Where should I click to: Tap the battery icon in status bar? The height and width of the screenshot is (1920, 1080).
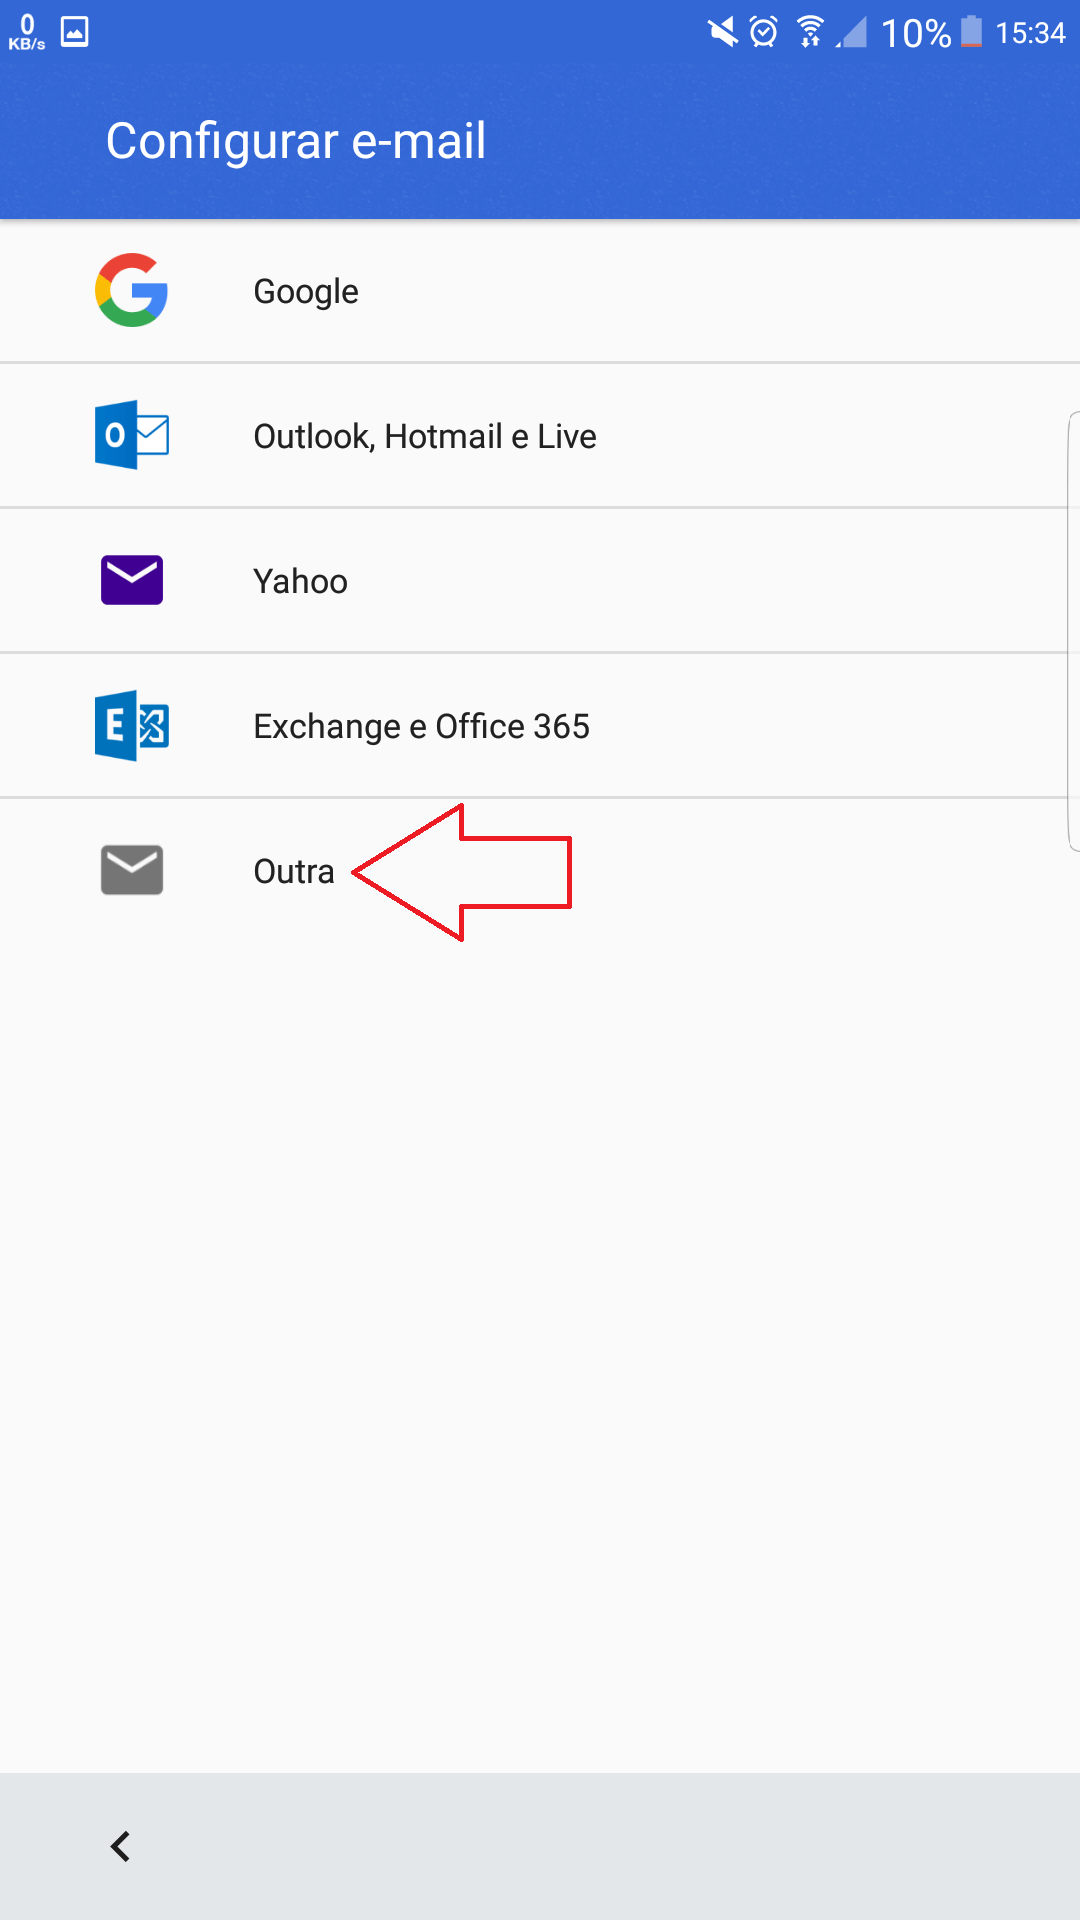971,32
